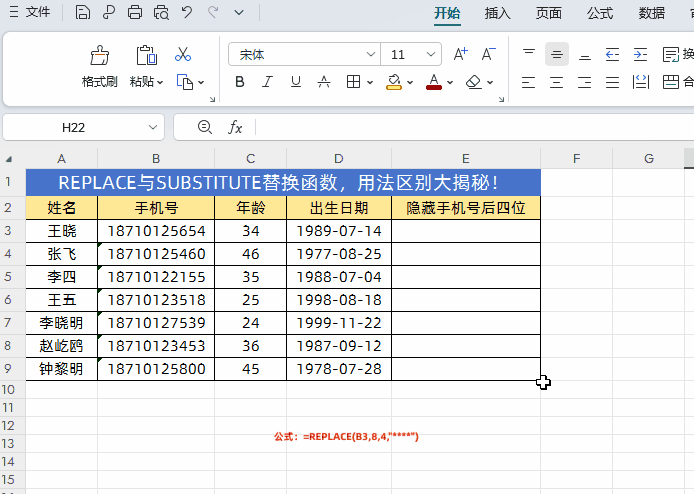Open the 文件 menu
Image resolution: width=694 pixels, height=494 pixels.
point(29,12)
